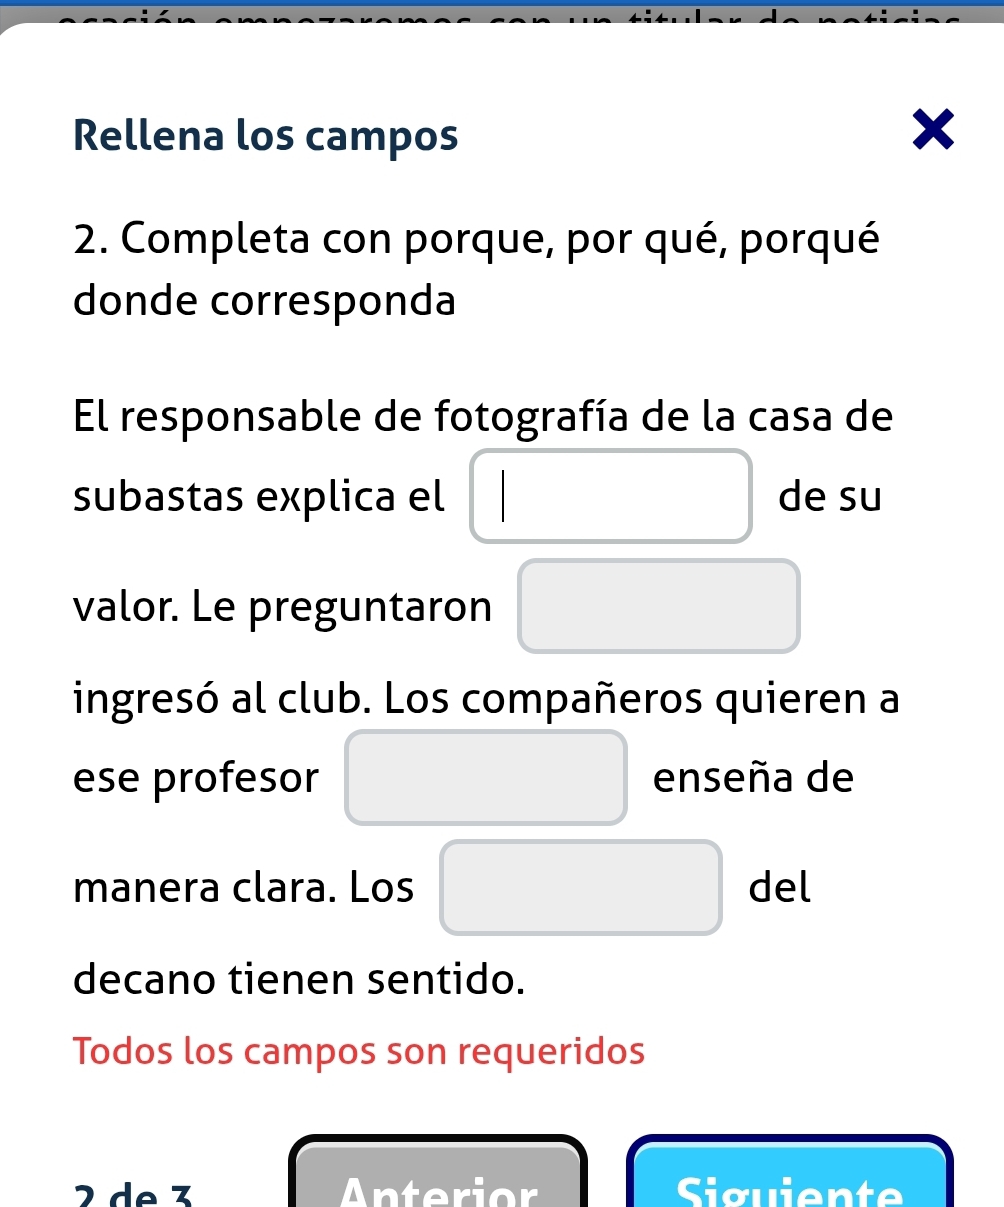Click the 'Todos los campos son requeridos' warning
This screenshot has height=1207, width=1004.
click(359, 1051)
